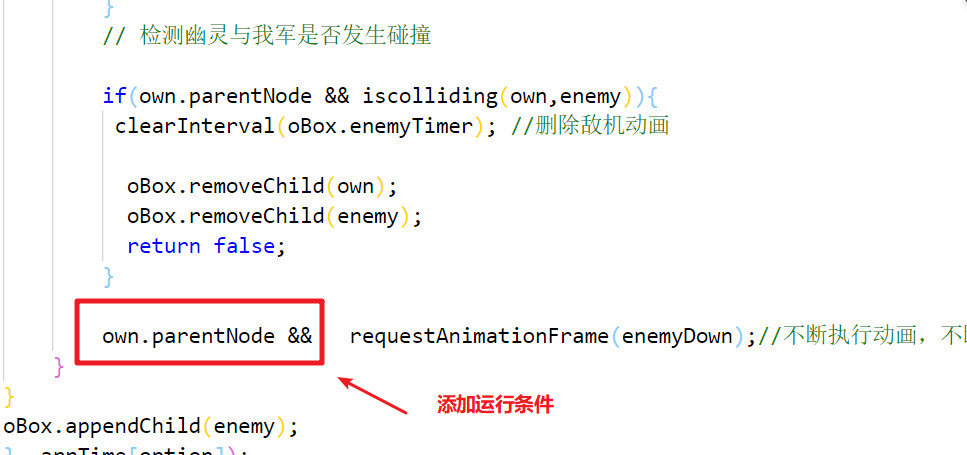Click the return keyword

click(x=164, y=246)
